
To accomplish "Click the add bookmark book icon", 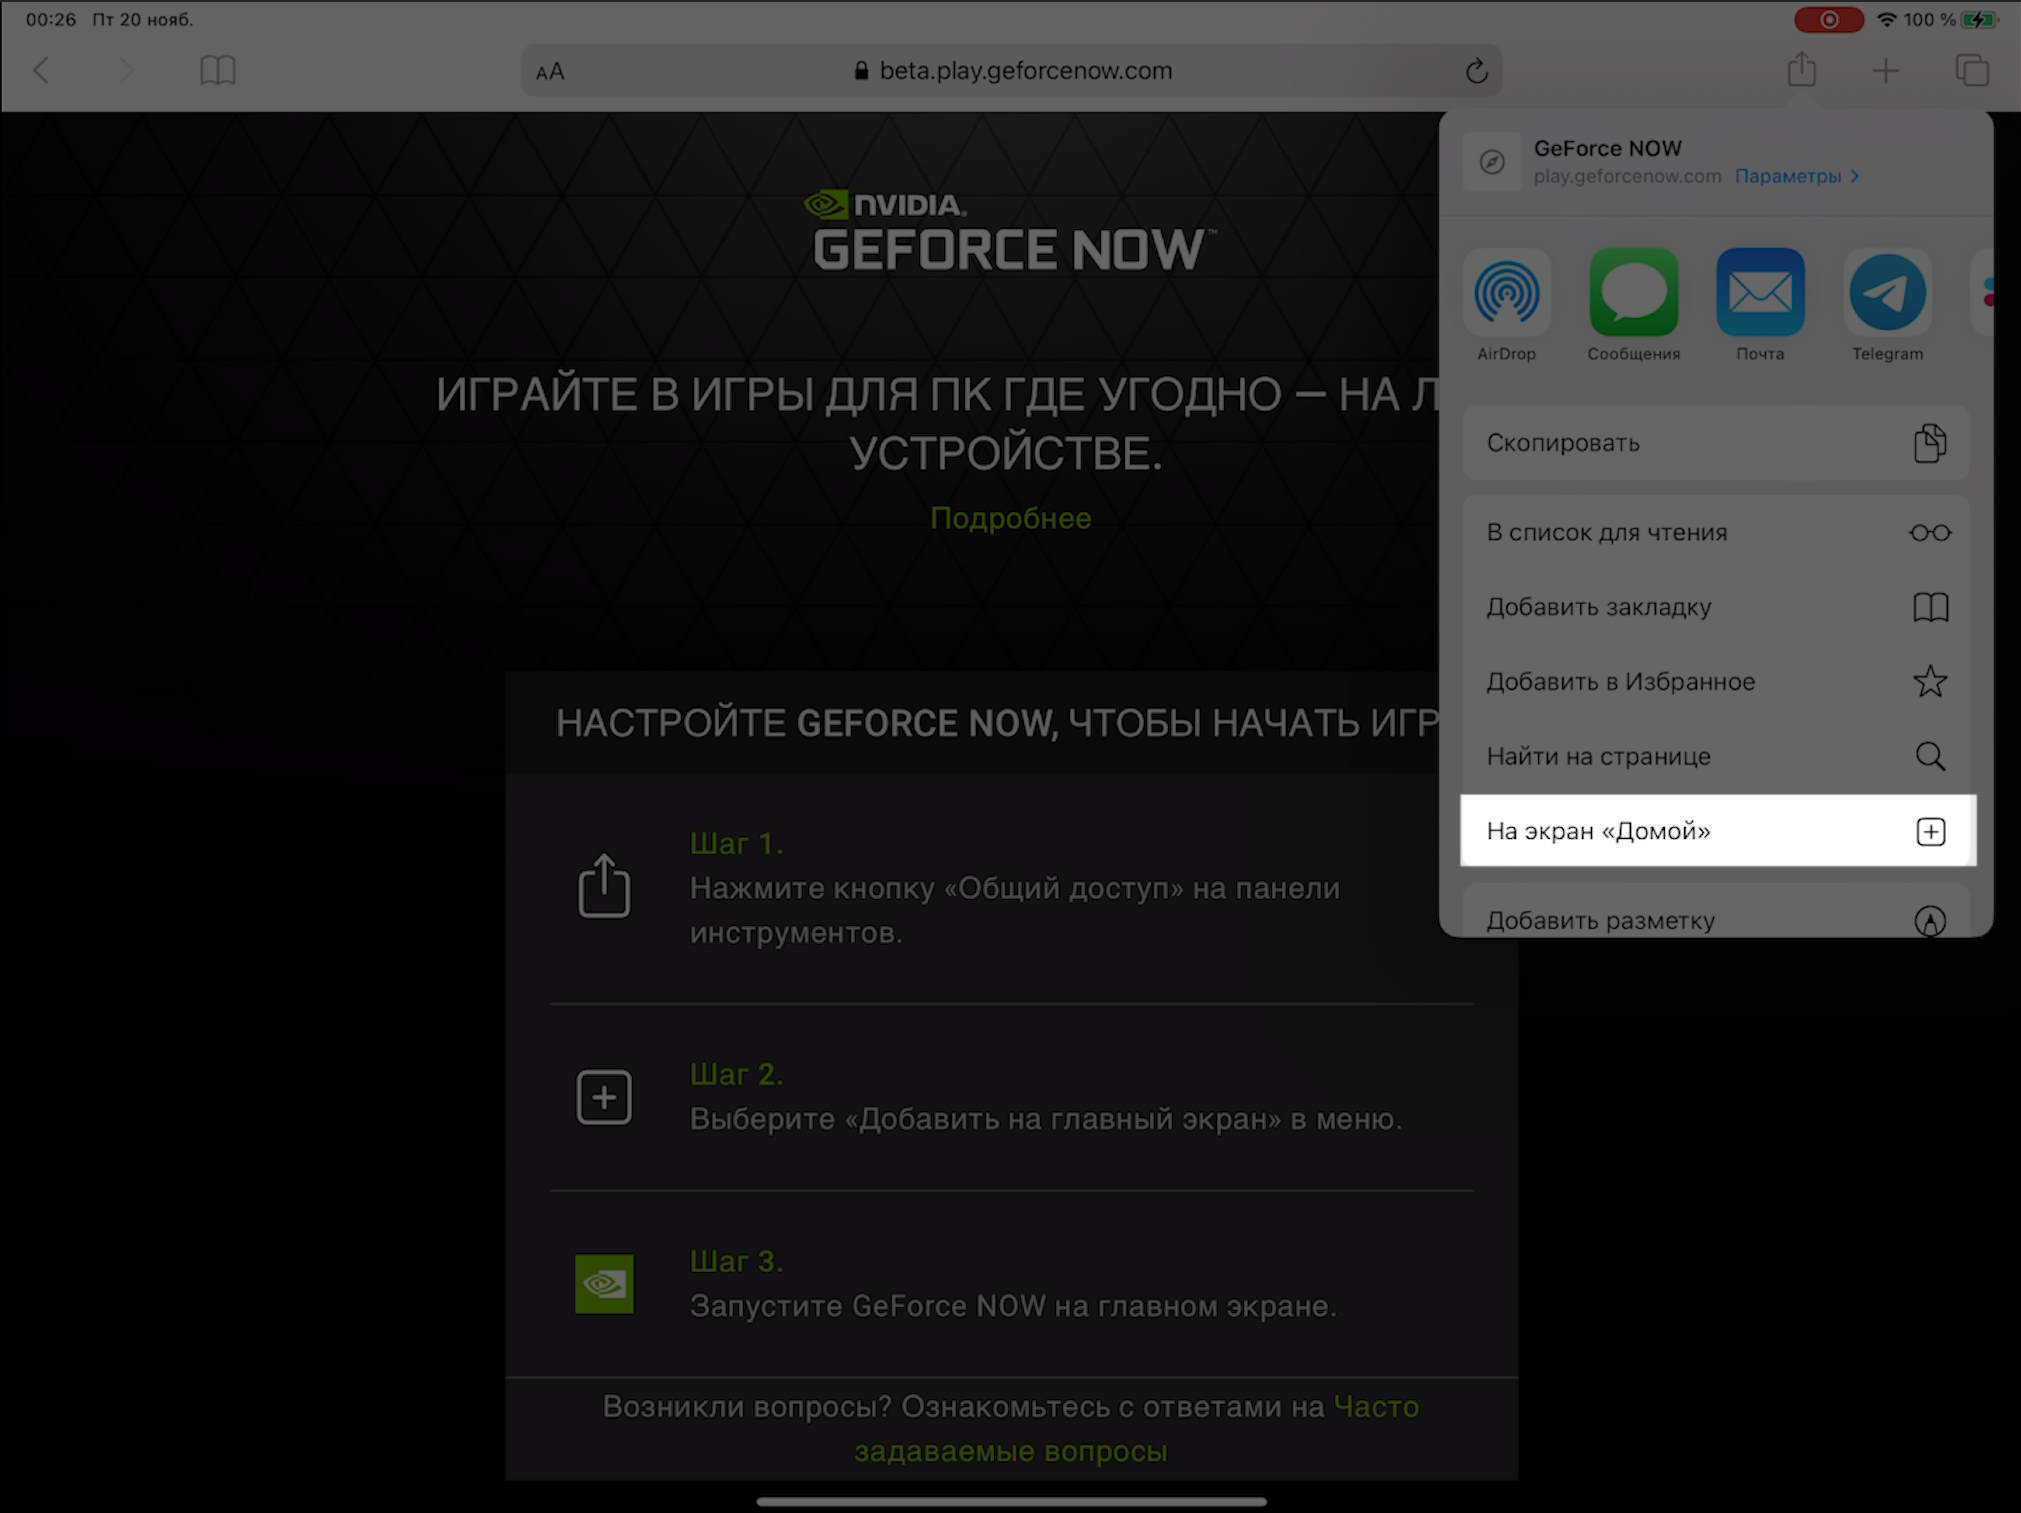I will [1930, 607].
